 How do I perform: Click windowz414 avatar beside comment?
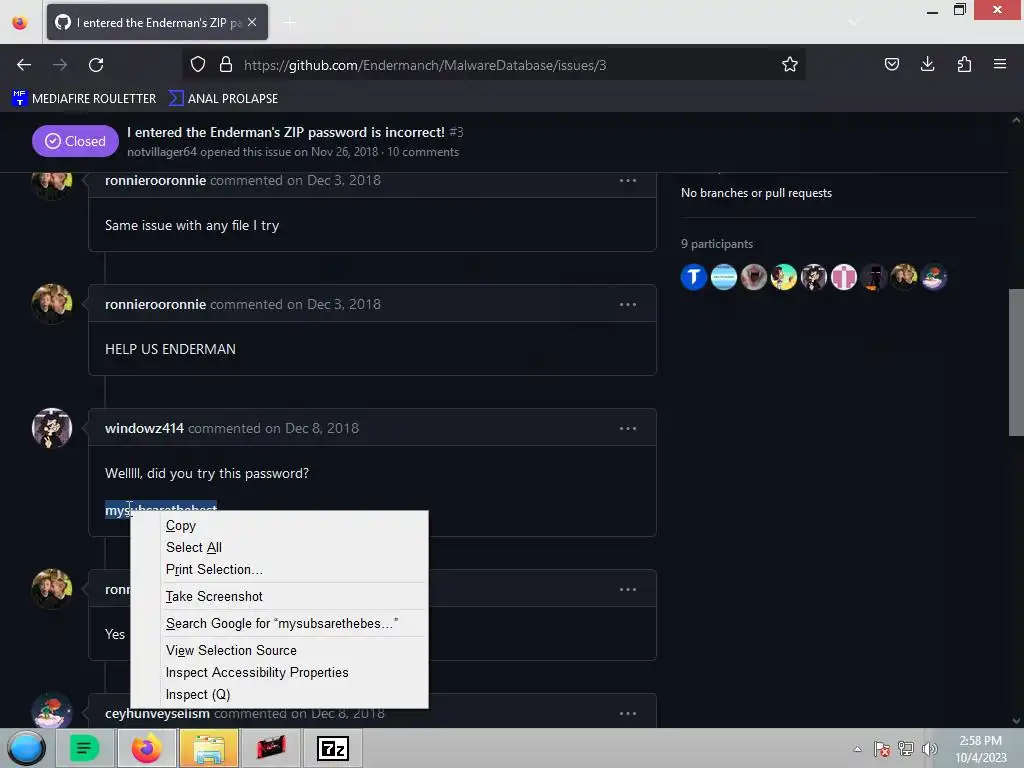pyautogui.click(x=52, y=428)
